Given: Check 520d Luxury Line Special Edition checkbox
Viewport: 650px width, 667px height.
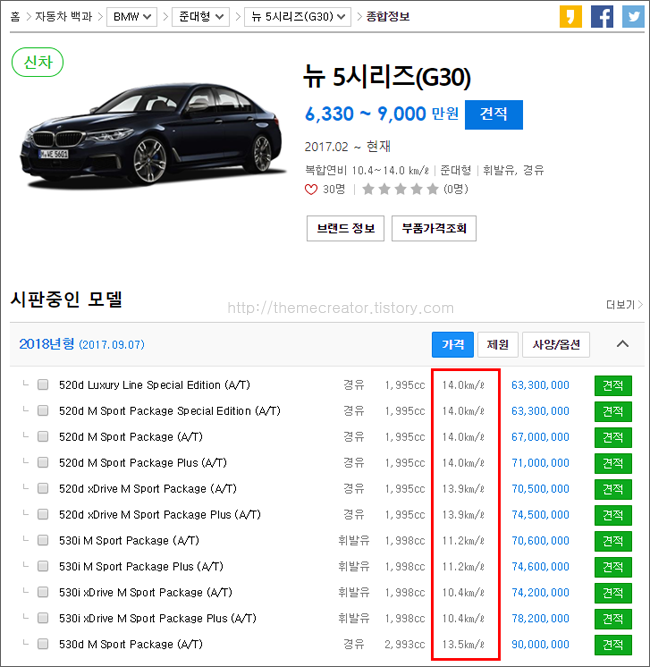Looking at the screenshot, I should (43, 385).
